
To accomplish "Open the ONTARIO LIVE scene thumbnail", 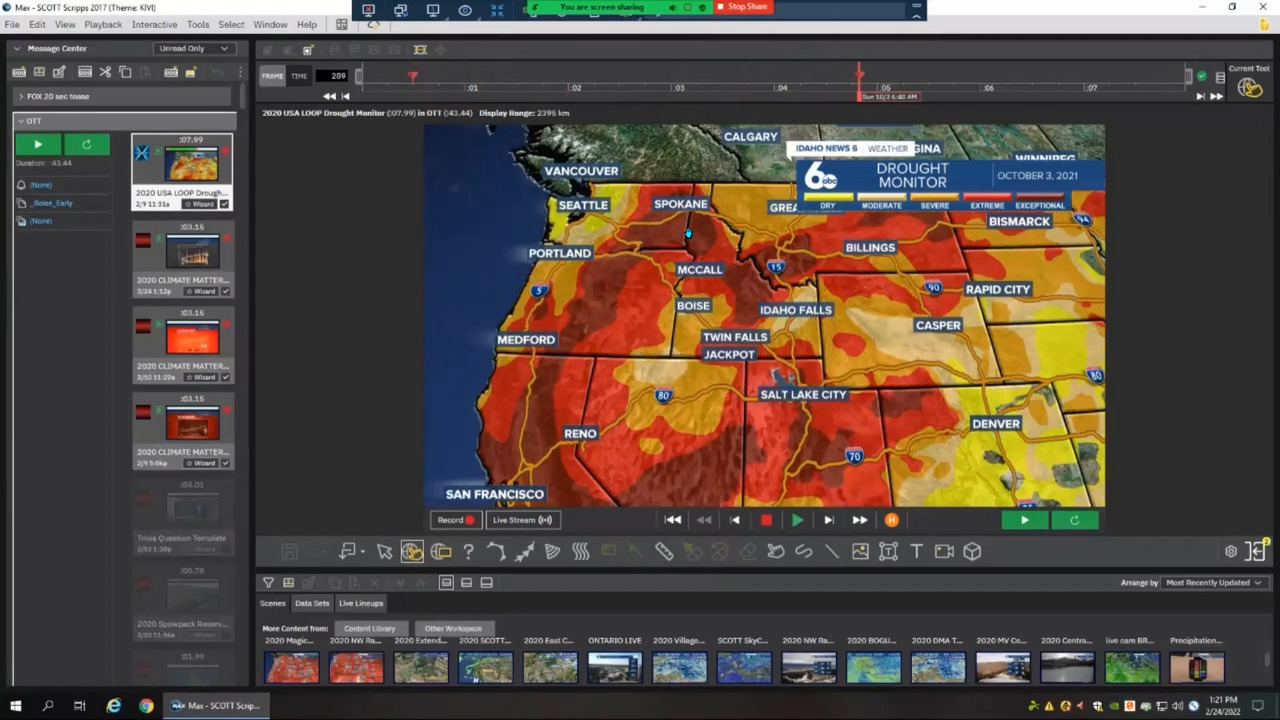I will [x=615, y=667].
